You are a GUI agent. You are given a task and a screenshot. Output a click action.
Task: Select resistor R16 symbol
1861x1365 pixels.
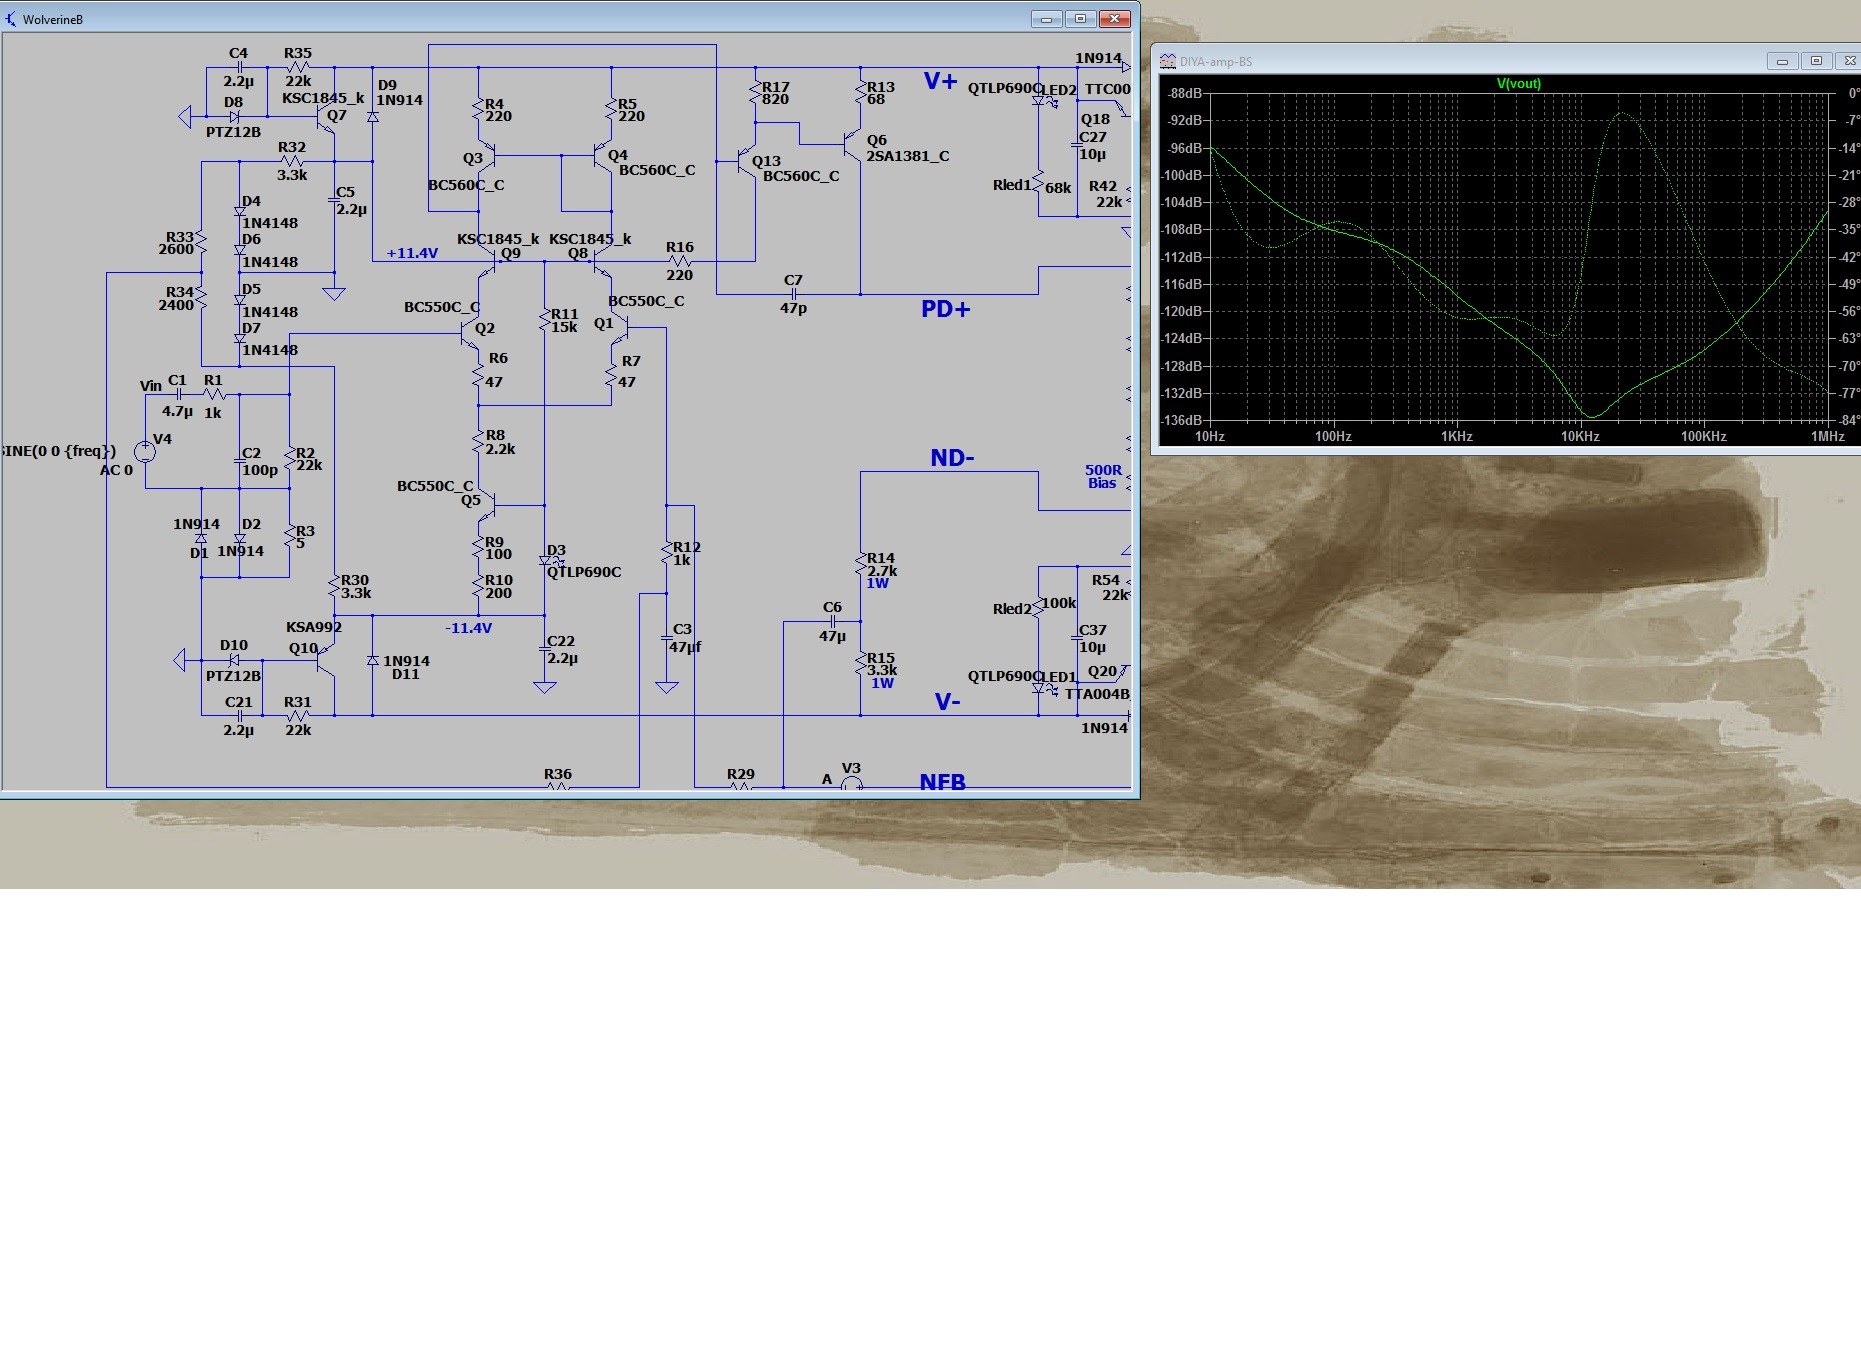coord(679,261)
